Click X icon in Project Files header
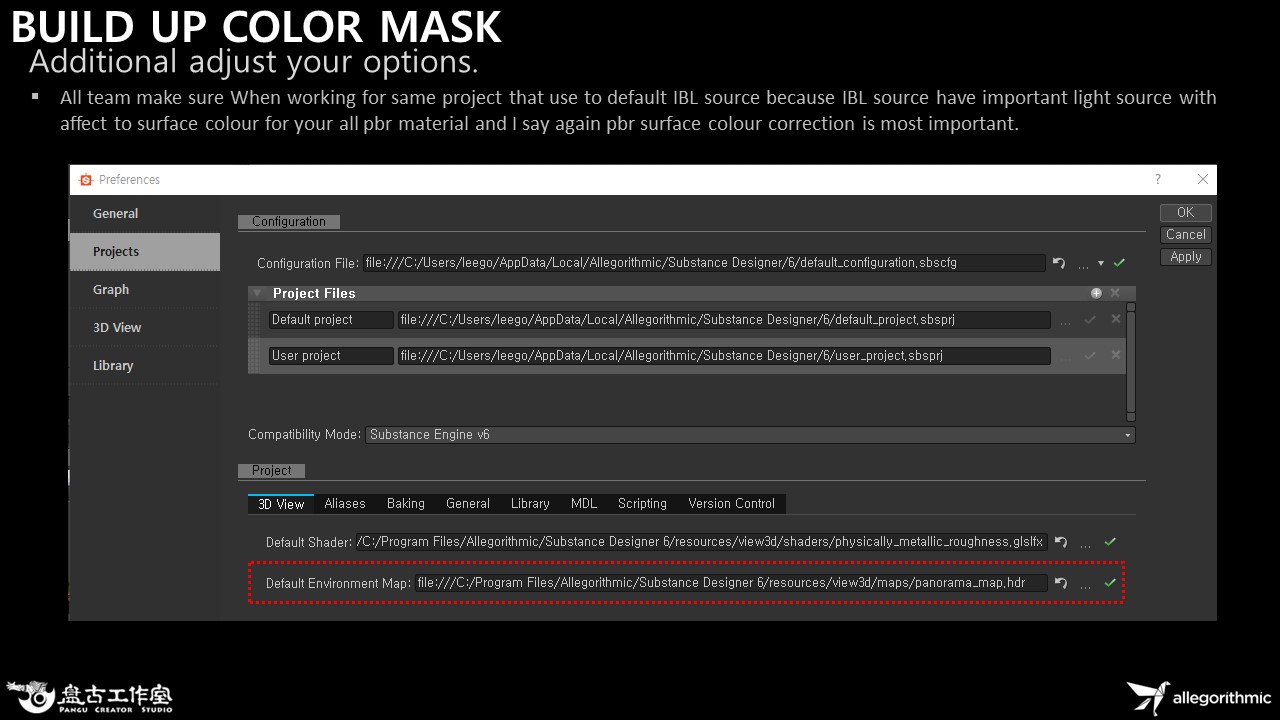The width and height of the screenshot is (1280, 720). pyautogui.click(x=1115, y=293)
